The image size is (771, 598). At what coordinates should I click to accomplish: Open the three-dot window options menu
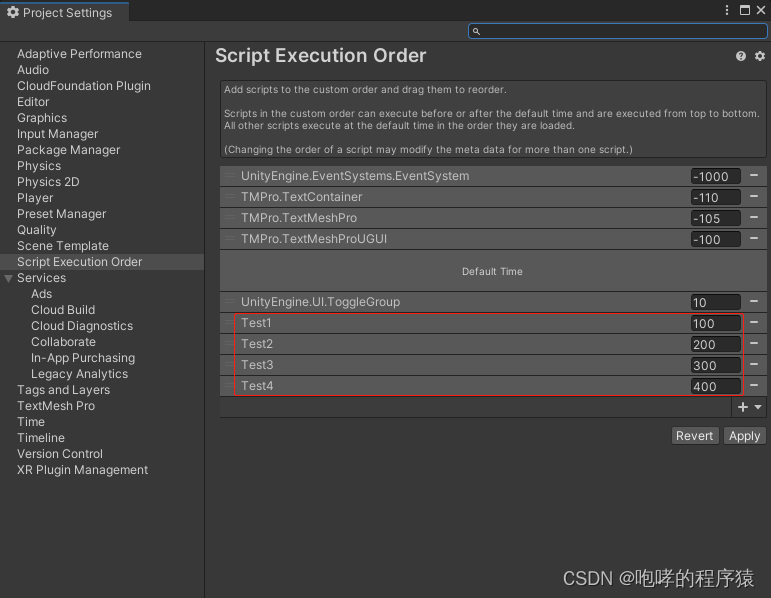727,10
